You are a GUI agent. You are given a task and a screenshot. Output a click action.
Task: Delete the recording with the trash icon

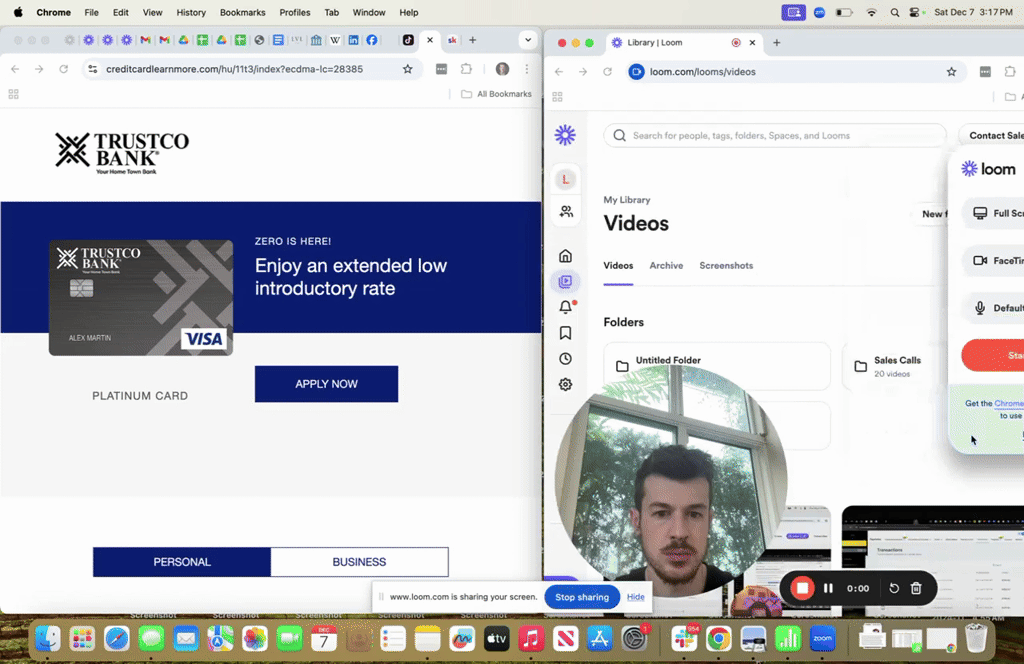[x=916, y=588]
